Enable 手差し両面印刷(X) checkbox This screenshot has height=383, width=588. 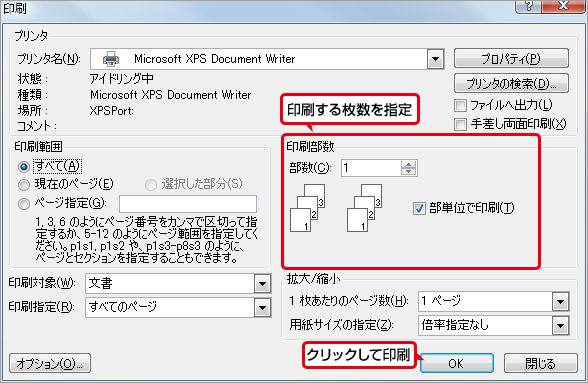[460, 124]
